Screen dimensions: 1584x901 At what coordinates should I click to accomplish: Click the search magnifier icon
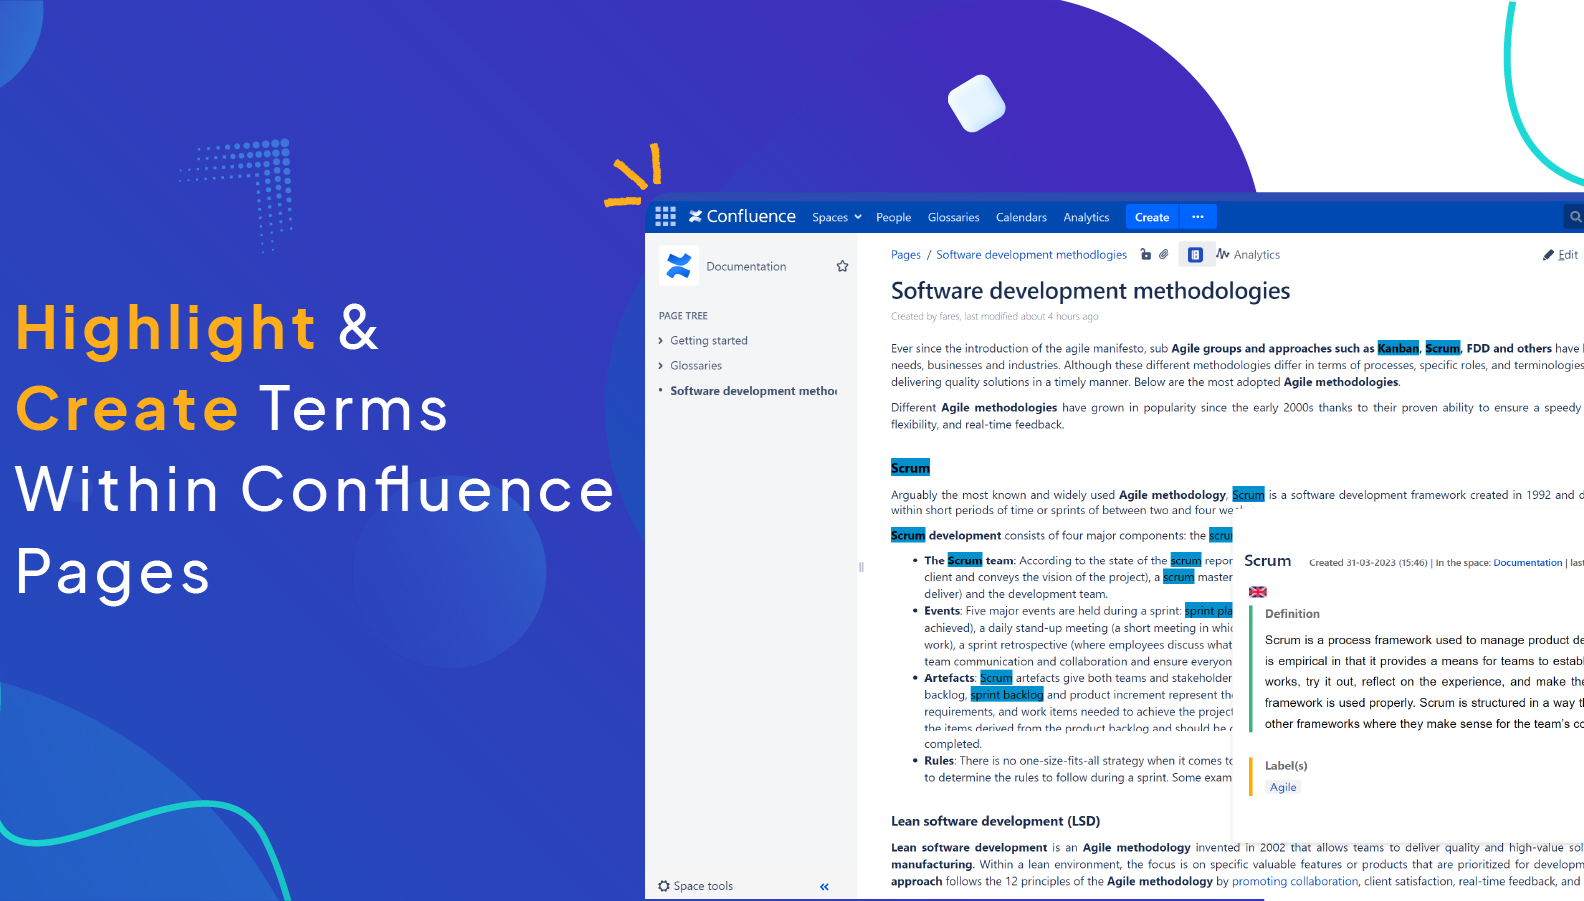1575,217
